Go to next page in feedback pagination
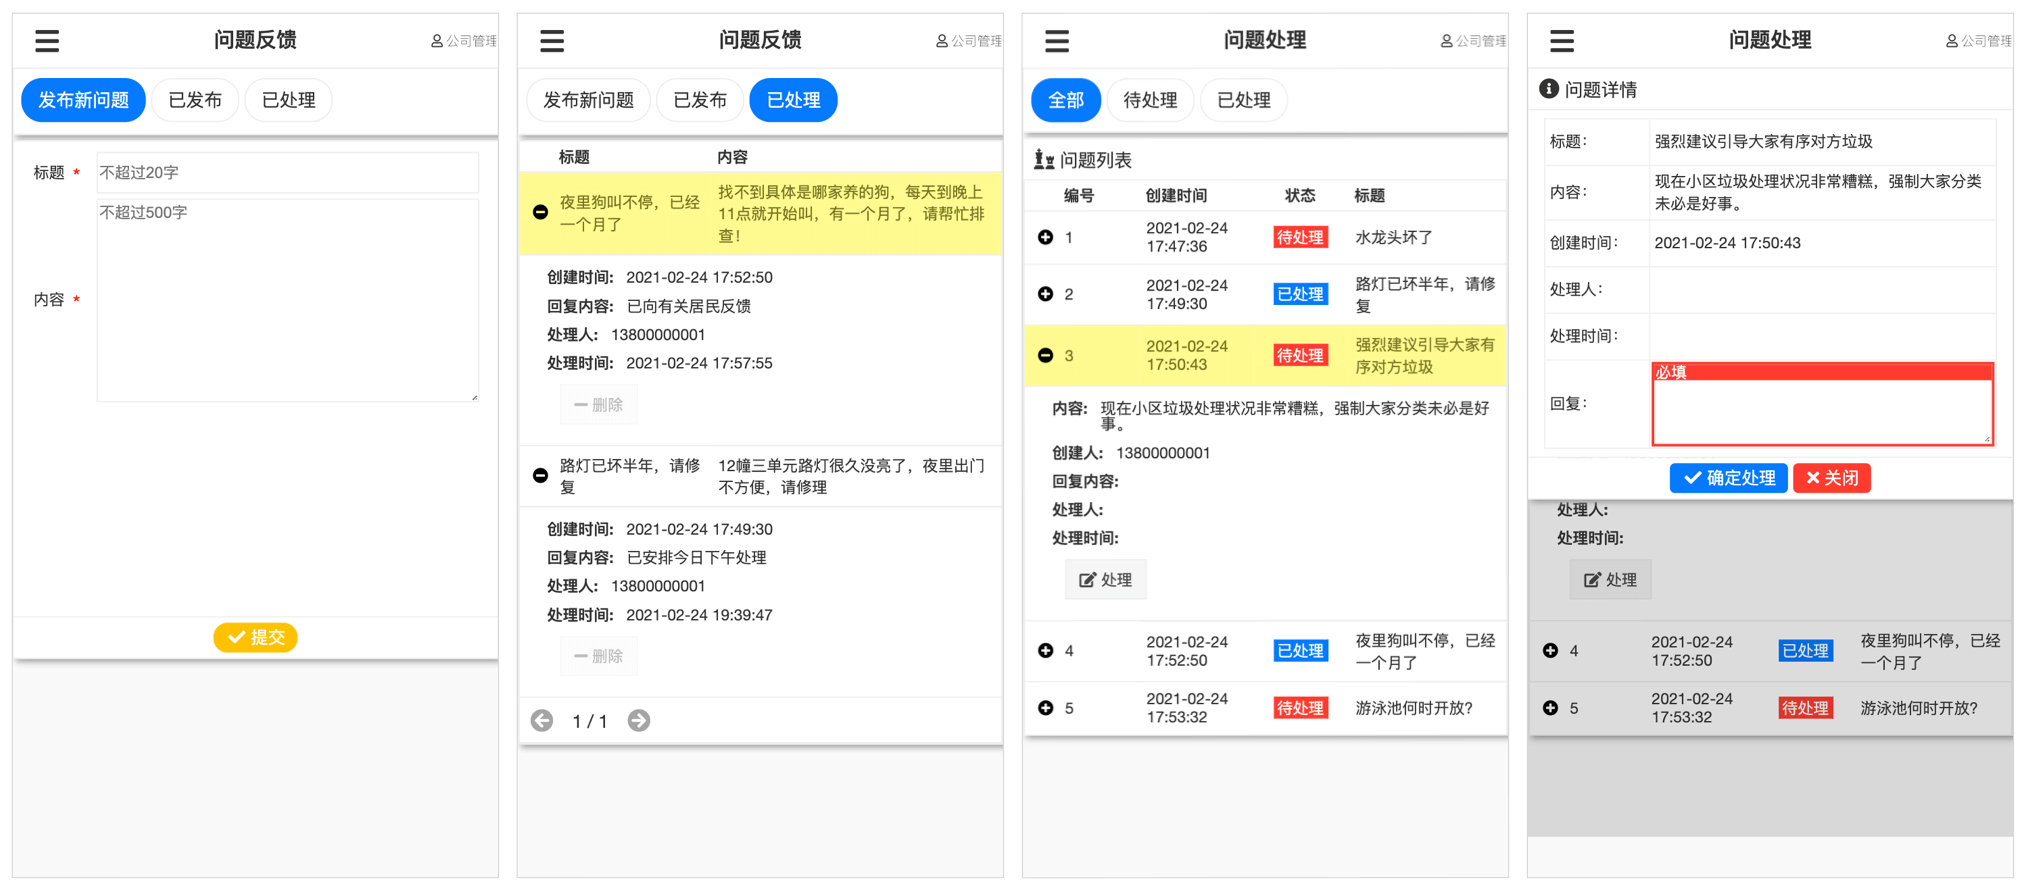This screenshot has width=2030, height=890. (x=638, y=720)
